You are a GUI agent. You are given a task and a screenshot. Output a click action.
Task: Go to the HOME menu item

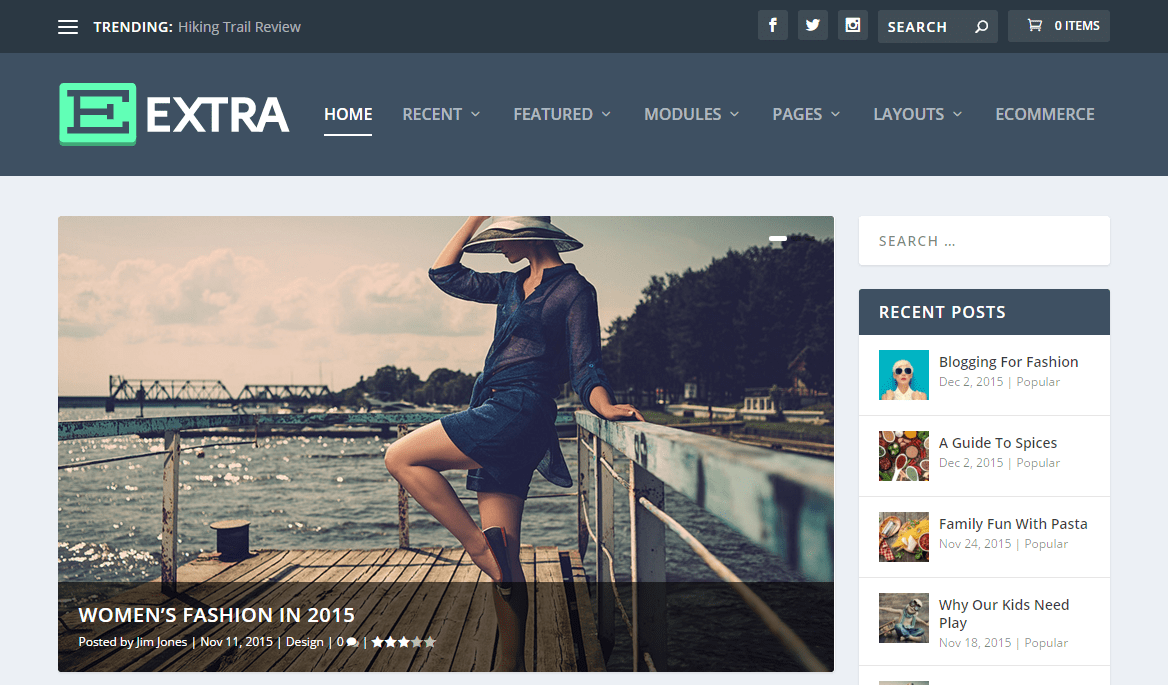pos(348,114)
